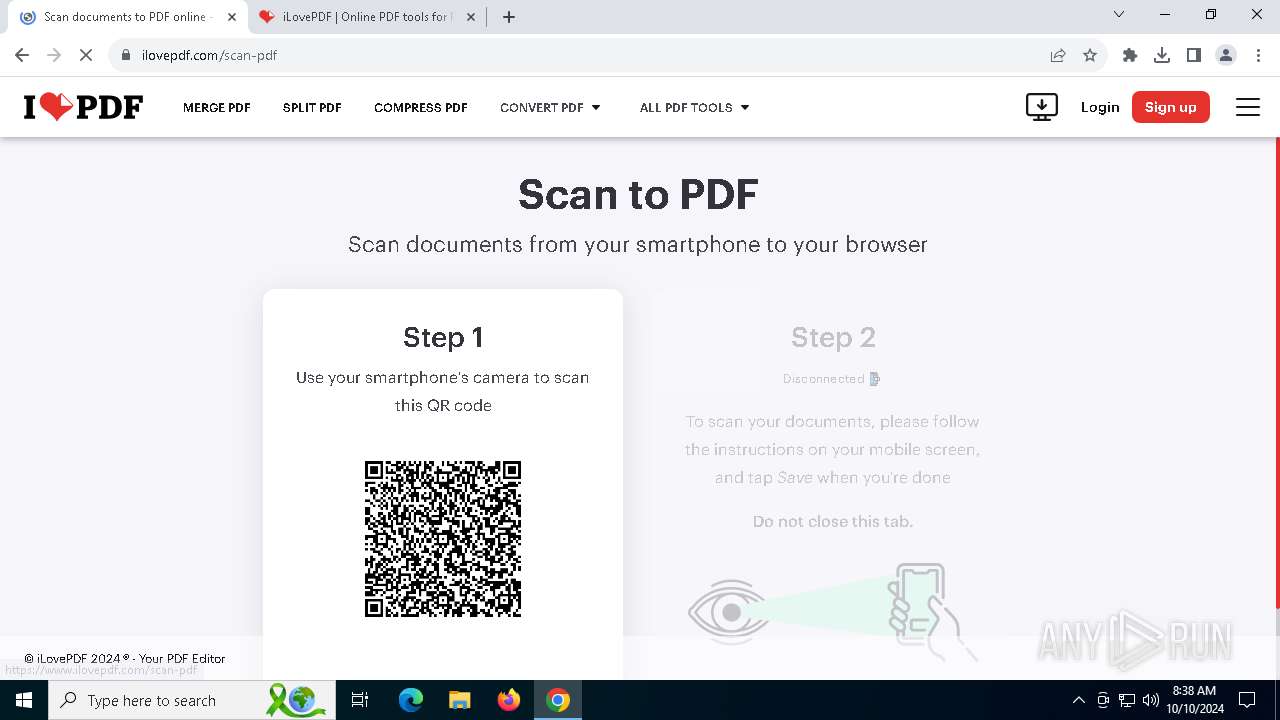Bookmark this page with star icon
Image resolution: width=1280 pixels, height=720 pixels.
click(1090, 55)
